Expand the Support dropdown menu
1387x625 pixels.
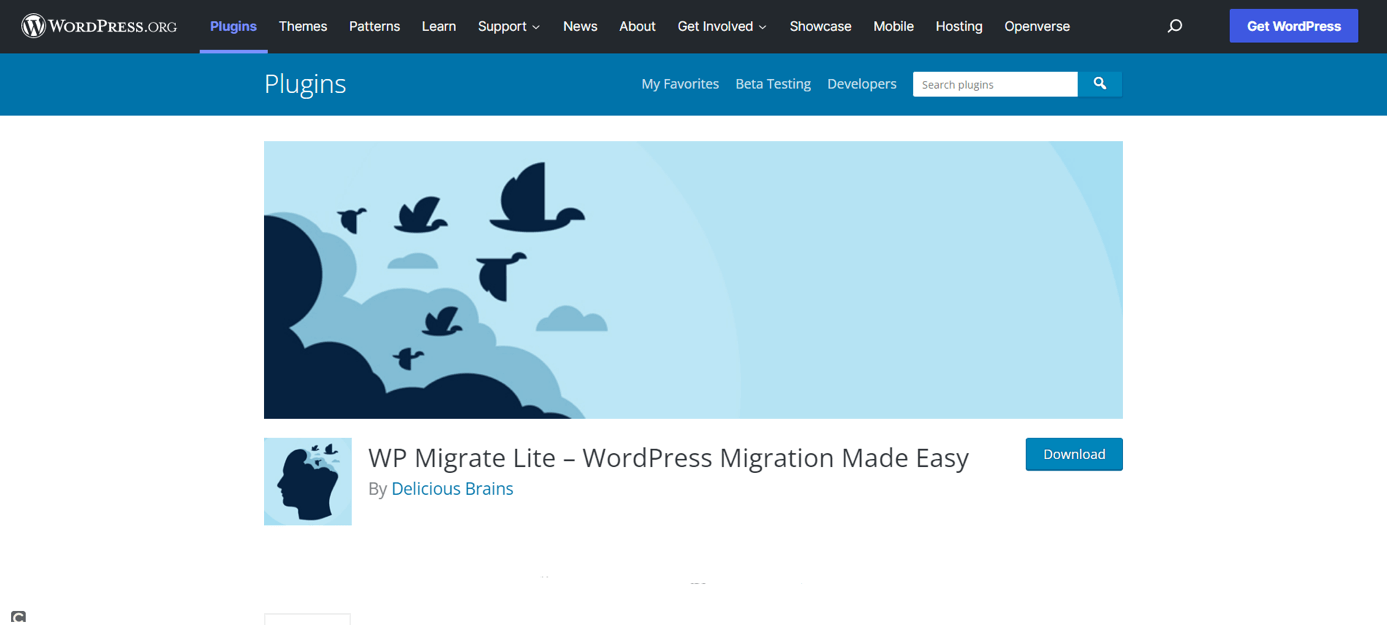(x=509, y=26)
